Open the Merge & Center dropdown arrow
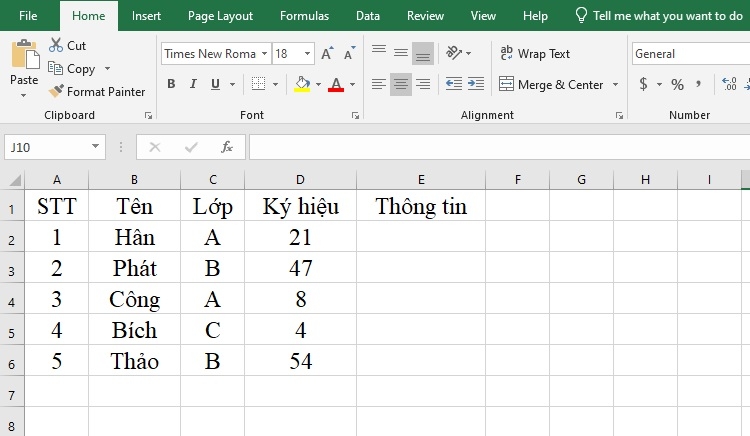Image resolution: width=750 pixels, height=436 pixels. (616, 85)
